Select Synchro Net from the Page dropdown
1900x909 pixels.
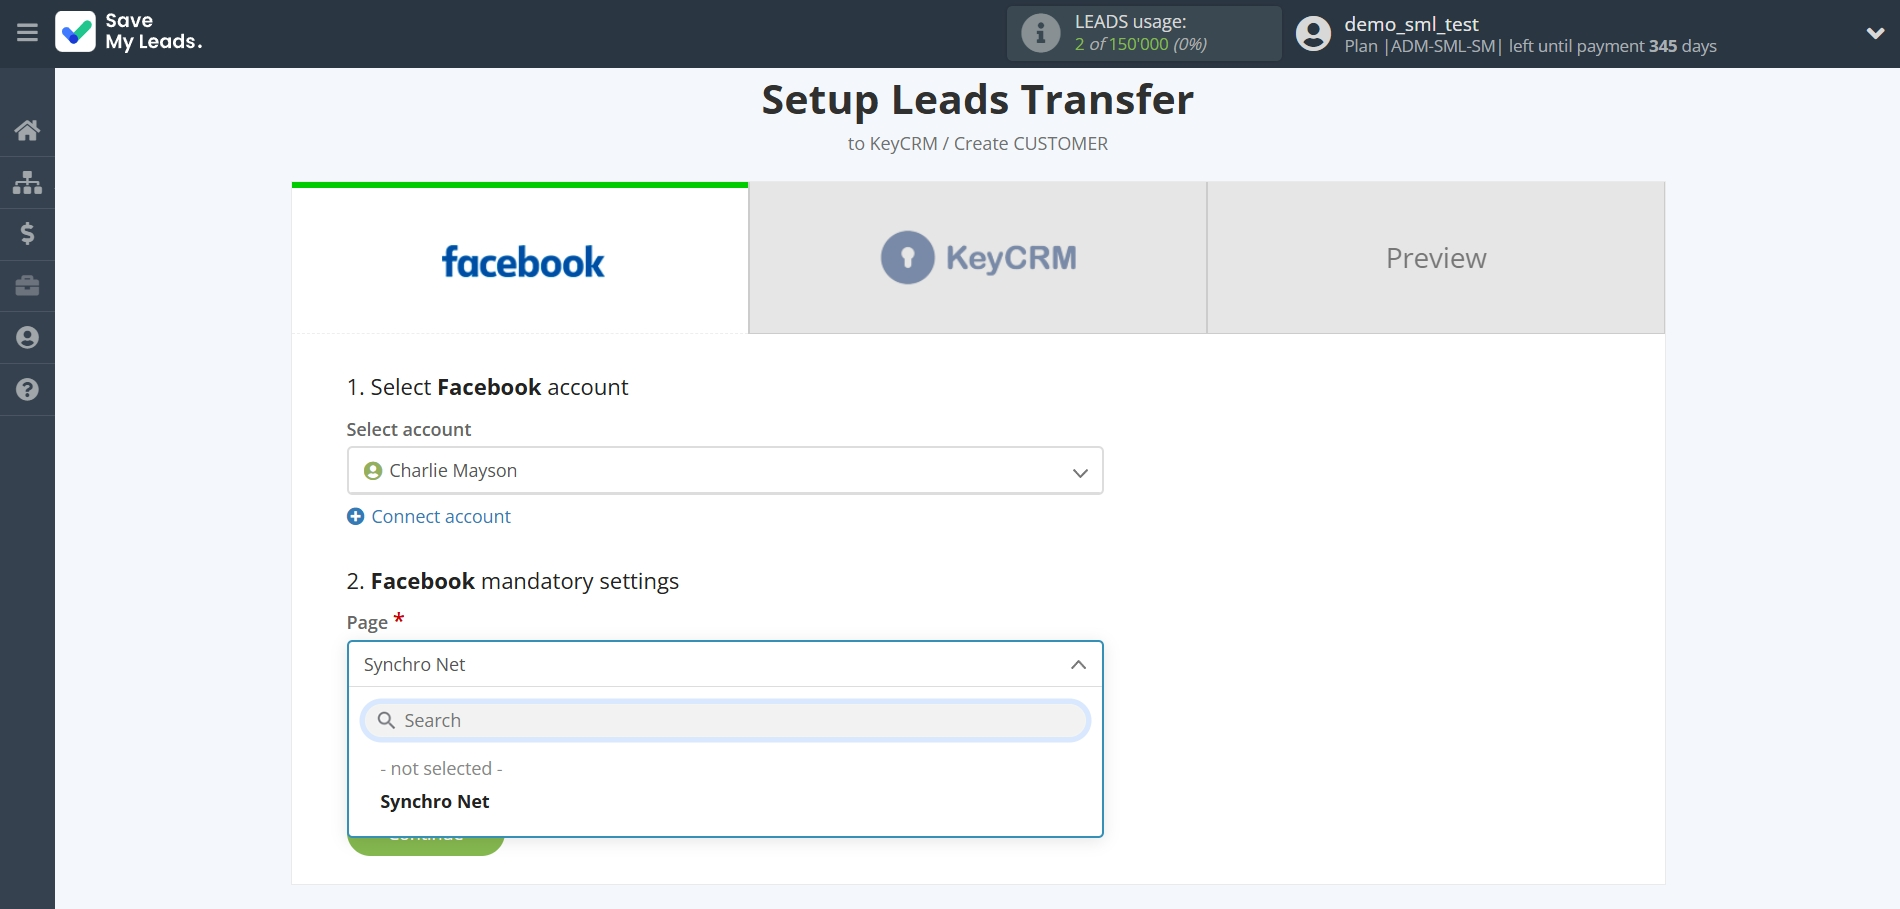[x=434, y=801]
